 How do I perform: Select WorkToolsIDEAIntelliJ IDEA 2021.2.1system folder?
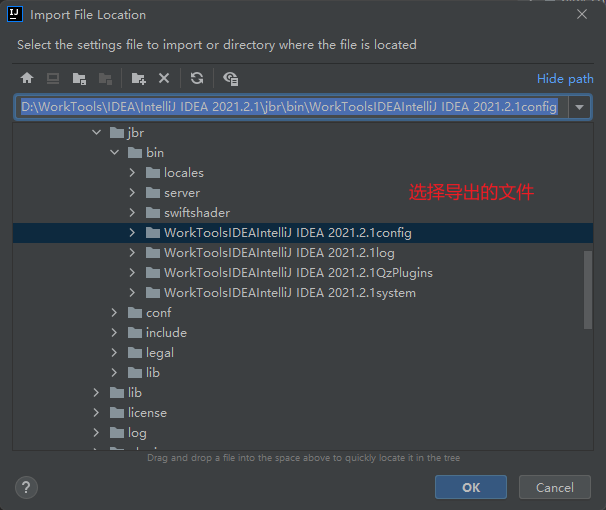pos(303,293)
